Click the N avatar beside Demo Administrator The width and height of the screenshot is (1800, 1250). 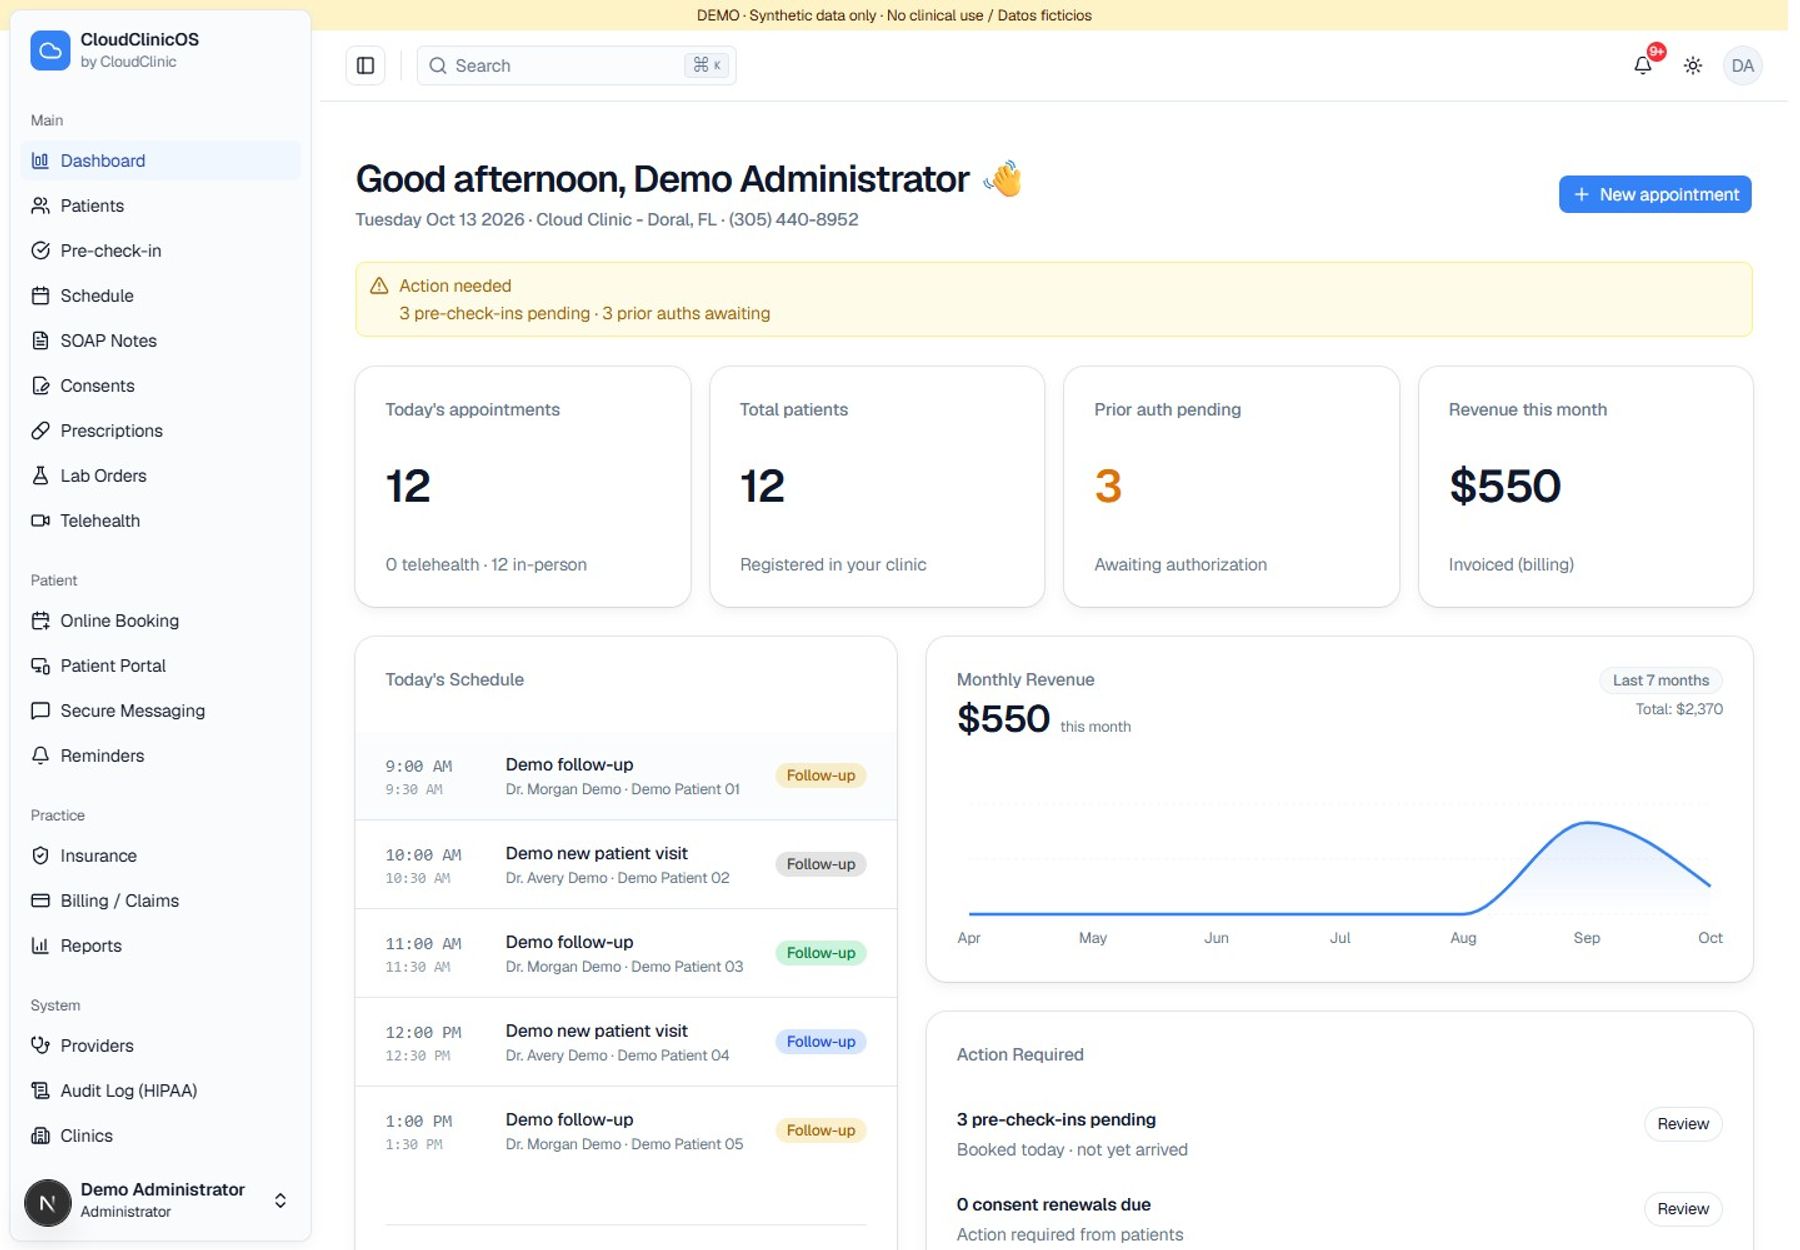[x=47, y=1202]
